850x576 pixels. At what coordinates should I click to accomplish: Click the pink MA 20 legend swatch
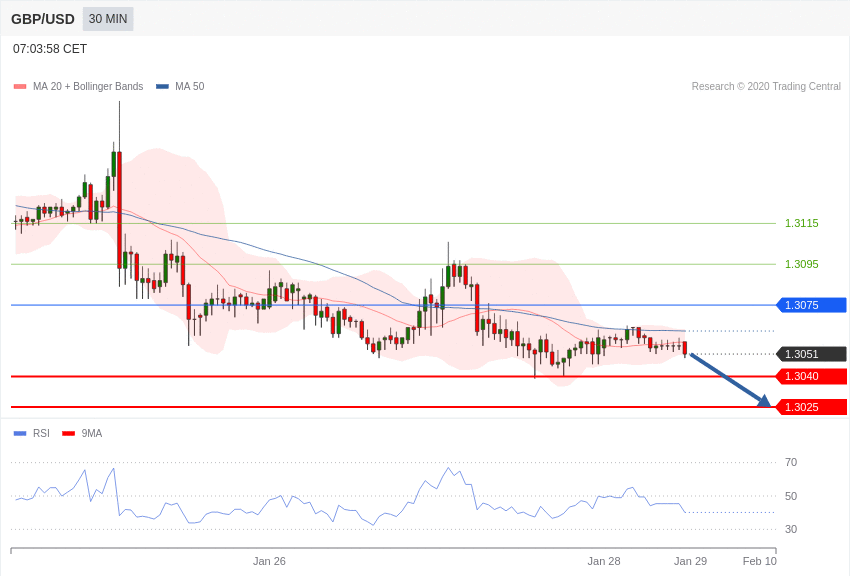(x=20, y=87)
